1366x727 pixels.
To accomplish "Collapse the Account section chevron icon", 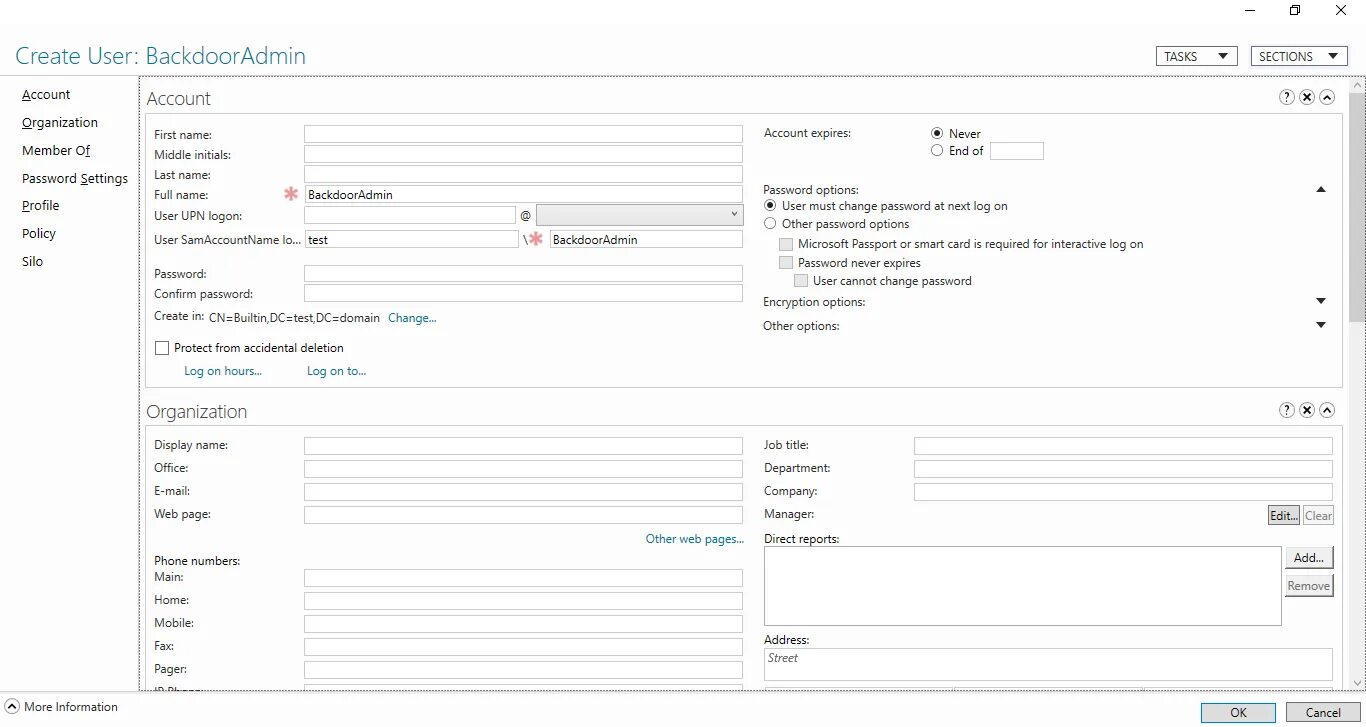I will pos(1327,97).
